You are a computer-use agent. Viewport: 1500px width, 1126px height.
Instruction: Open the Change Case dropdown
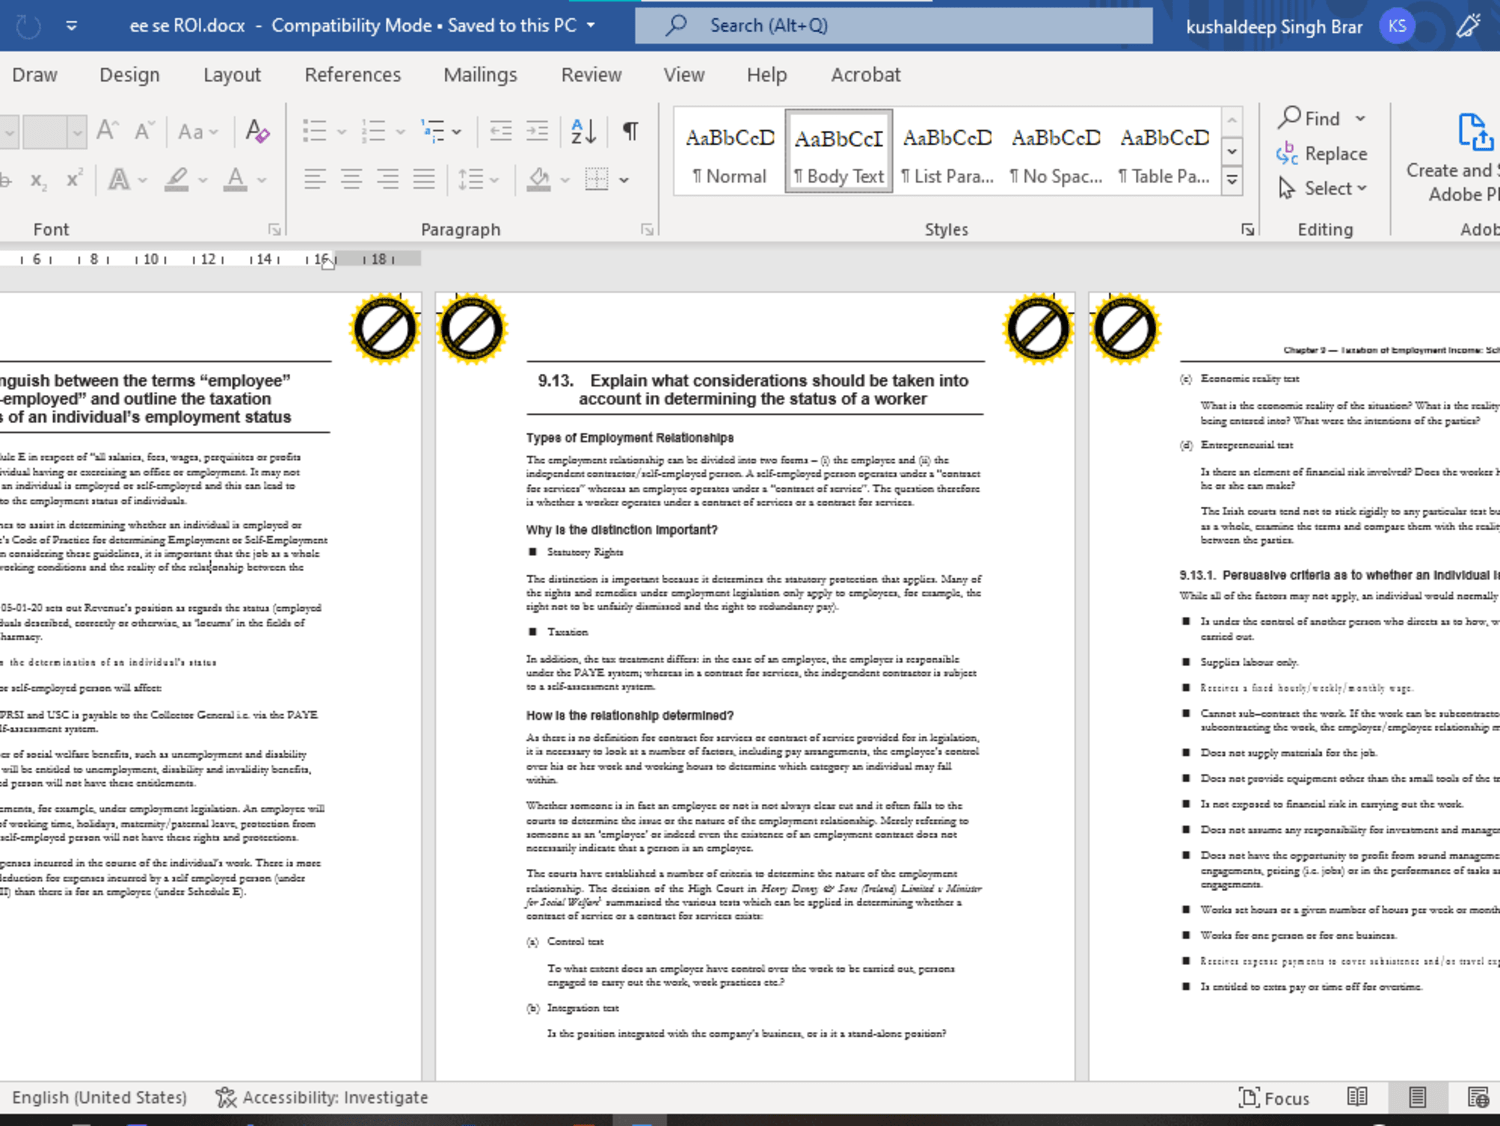point(198,131)
